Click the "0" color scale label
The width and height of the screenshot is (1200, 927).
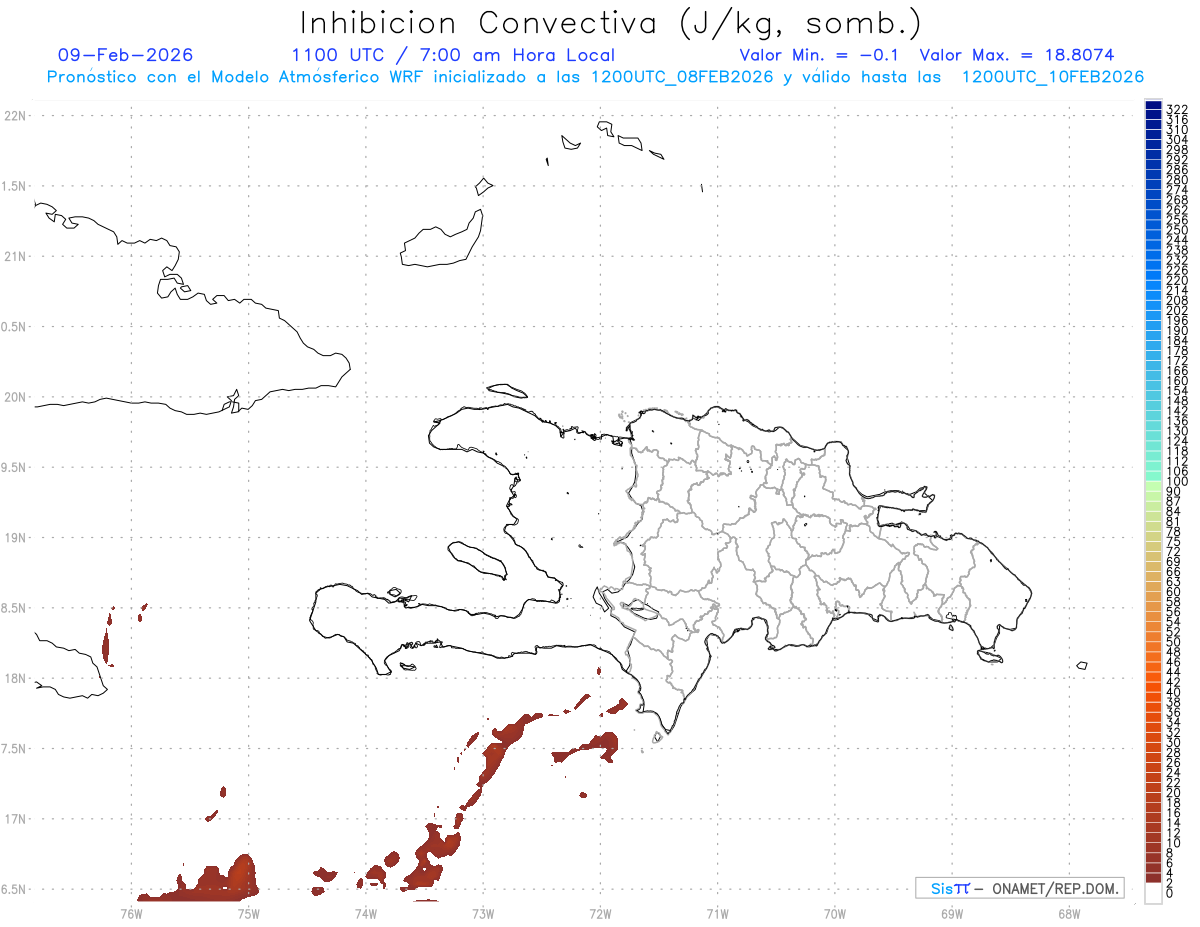[x=1170, y=892]
